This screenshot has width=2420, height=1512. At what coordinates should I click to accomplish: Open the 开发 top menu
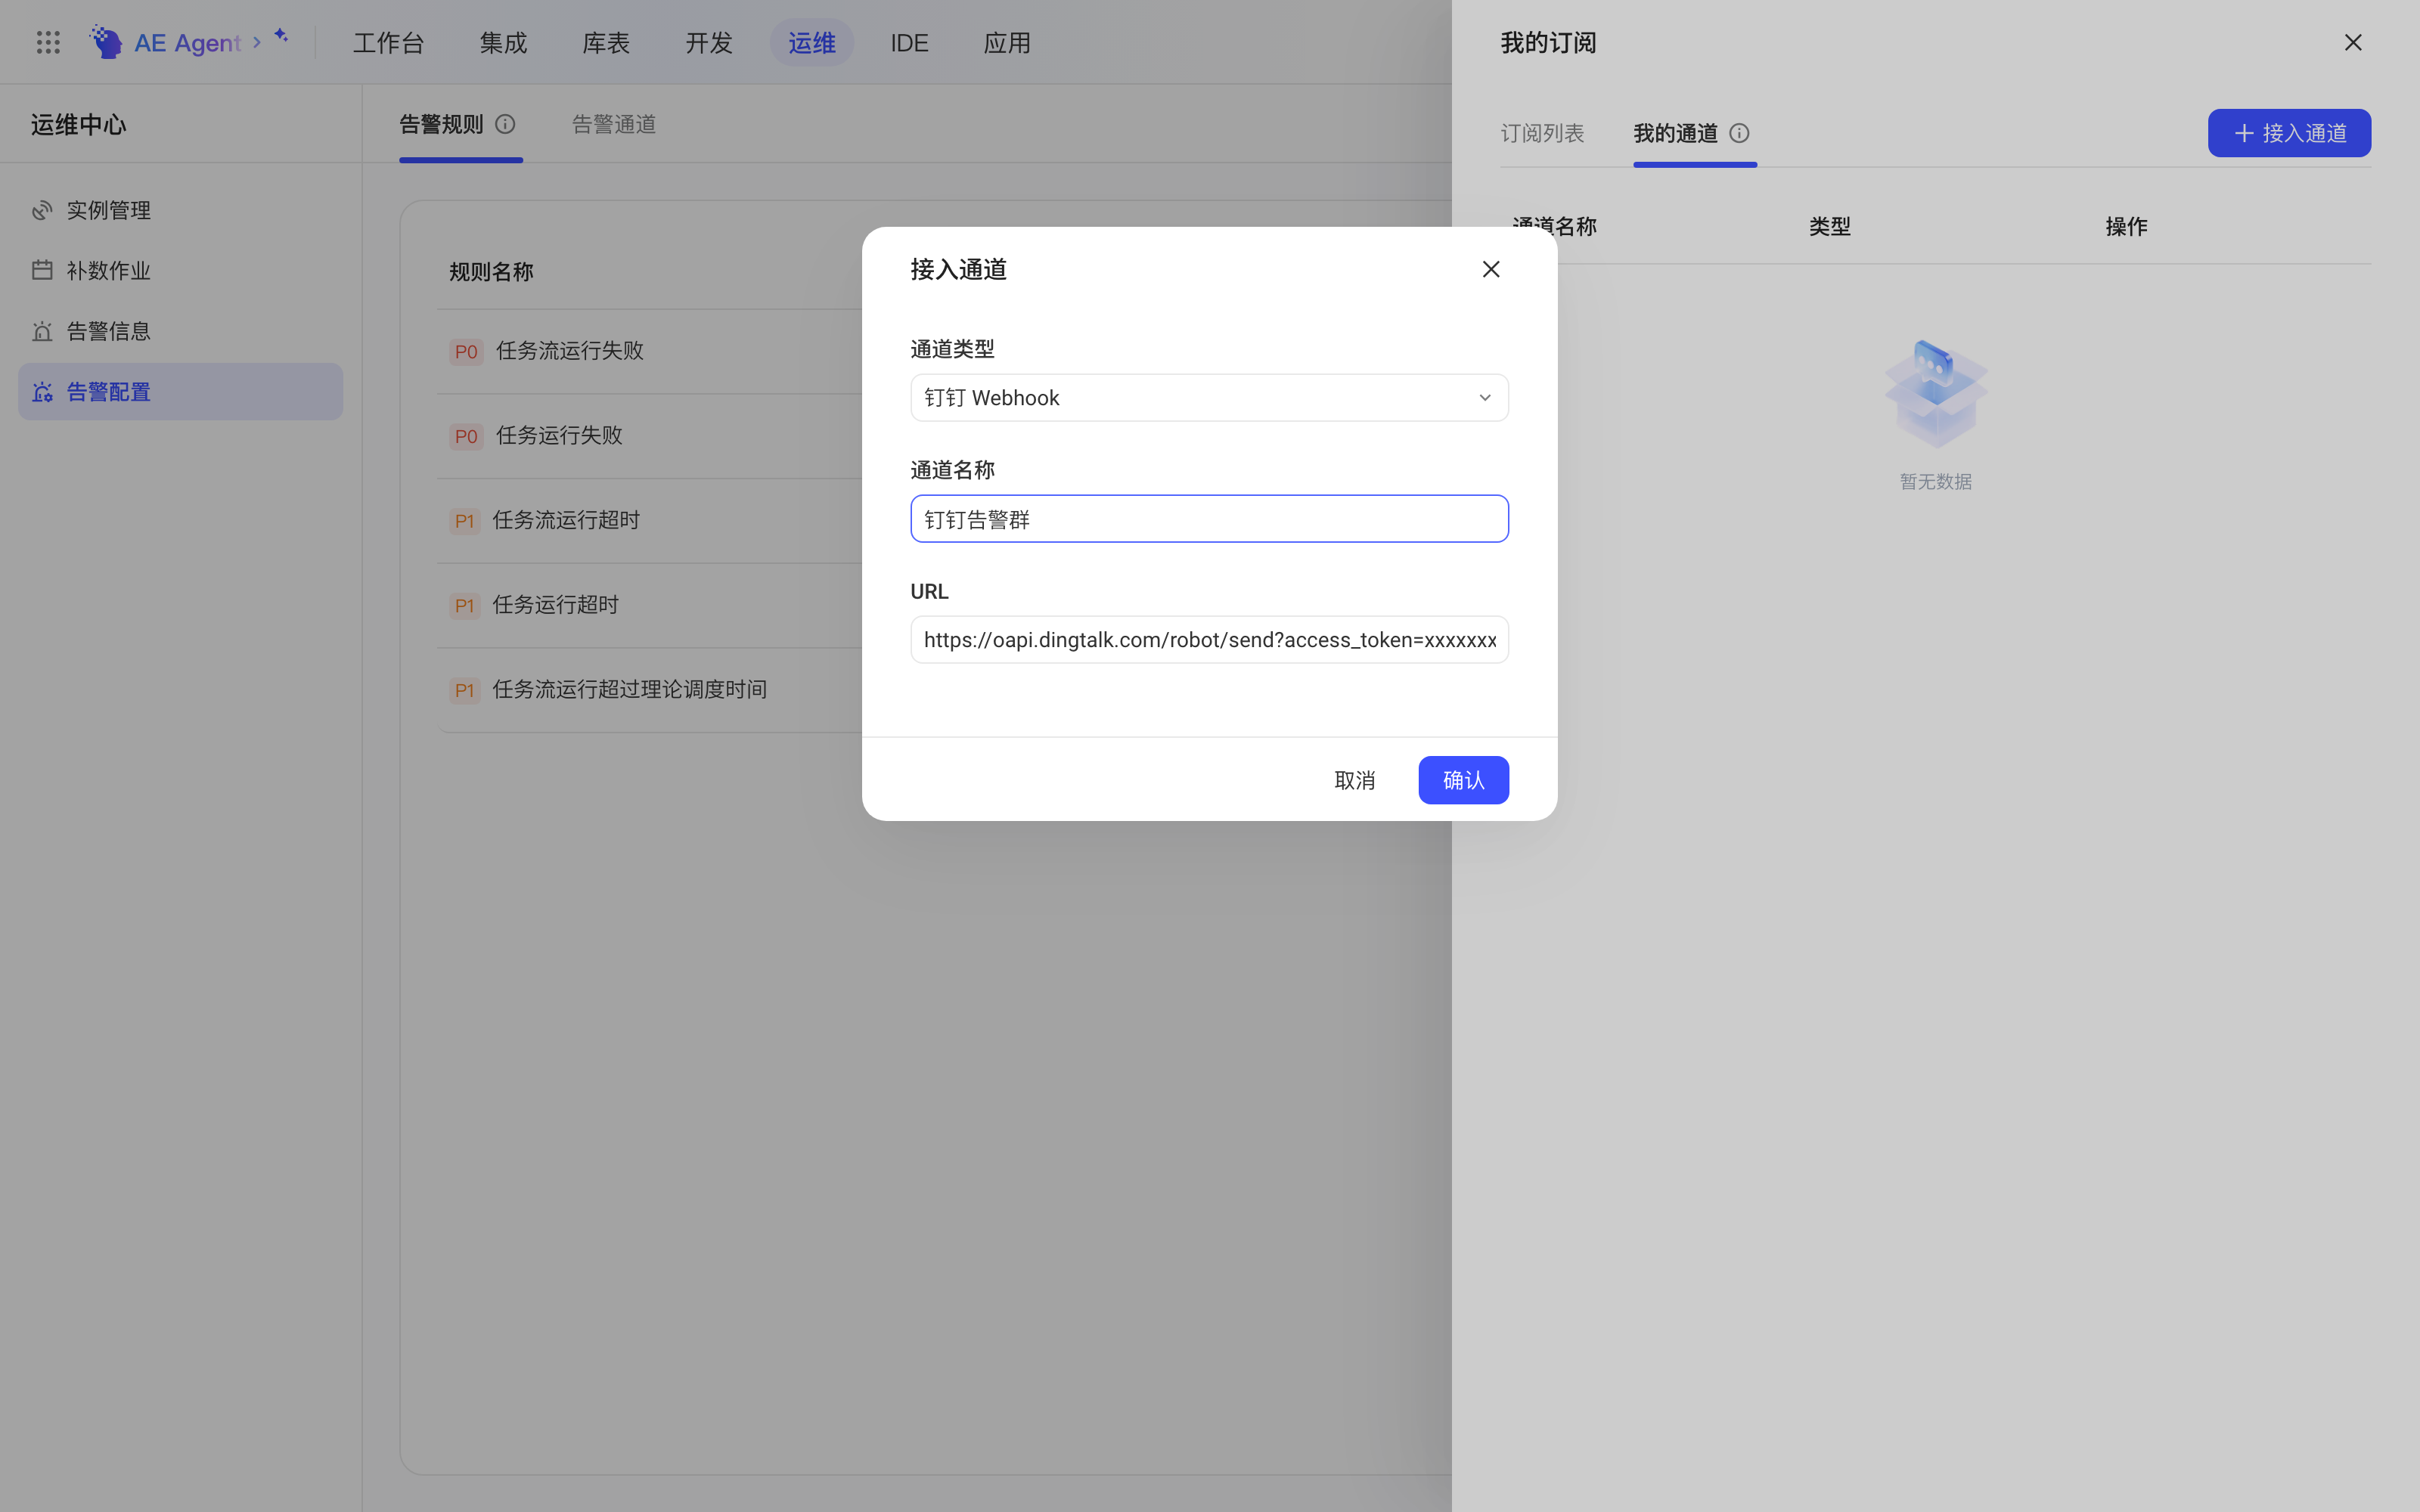pyautogui.click(x=709, y=42)
